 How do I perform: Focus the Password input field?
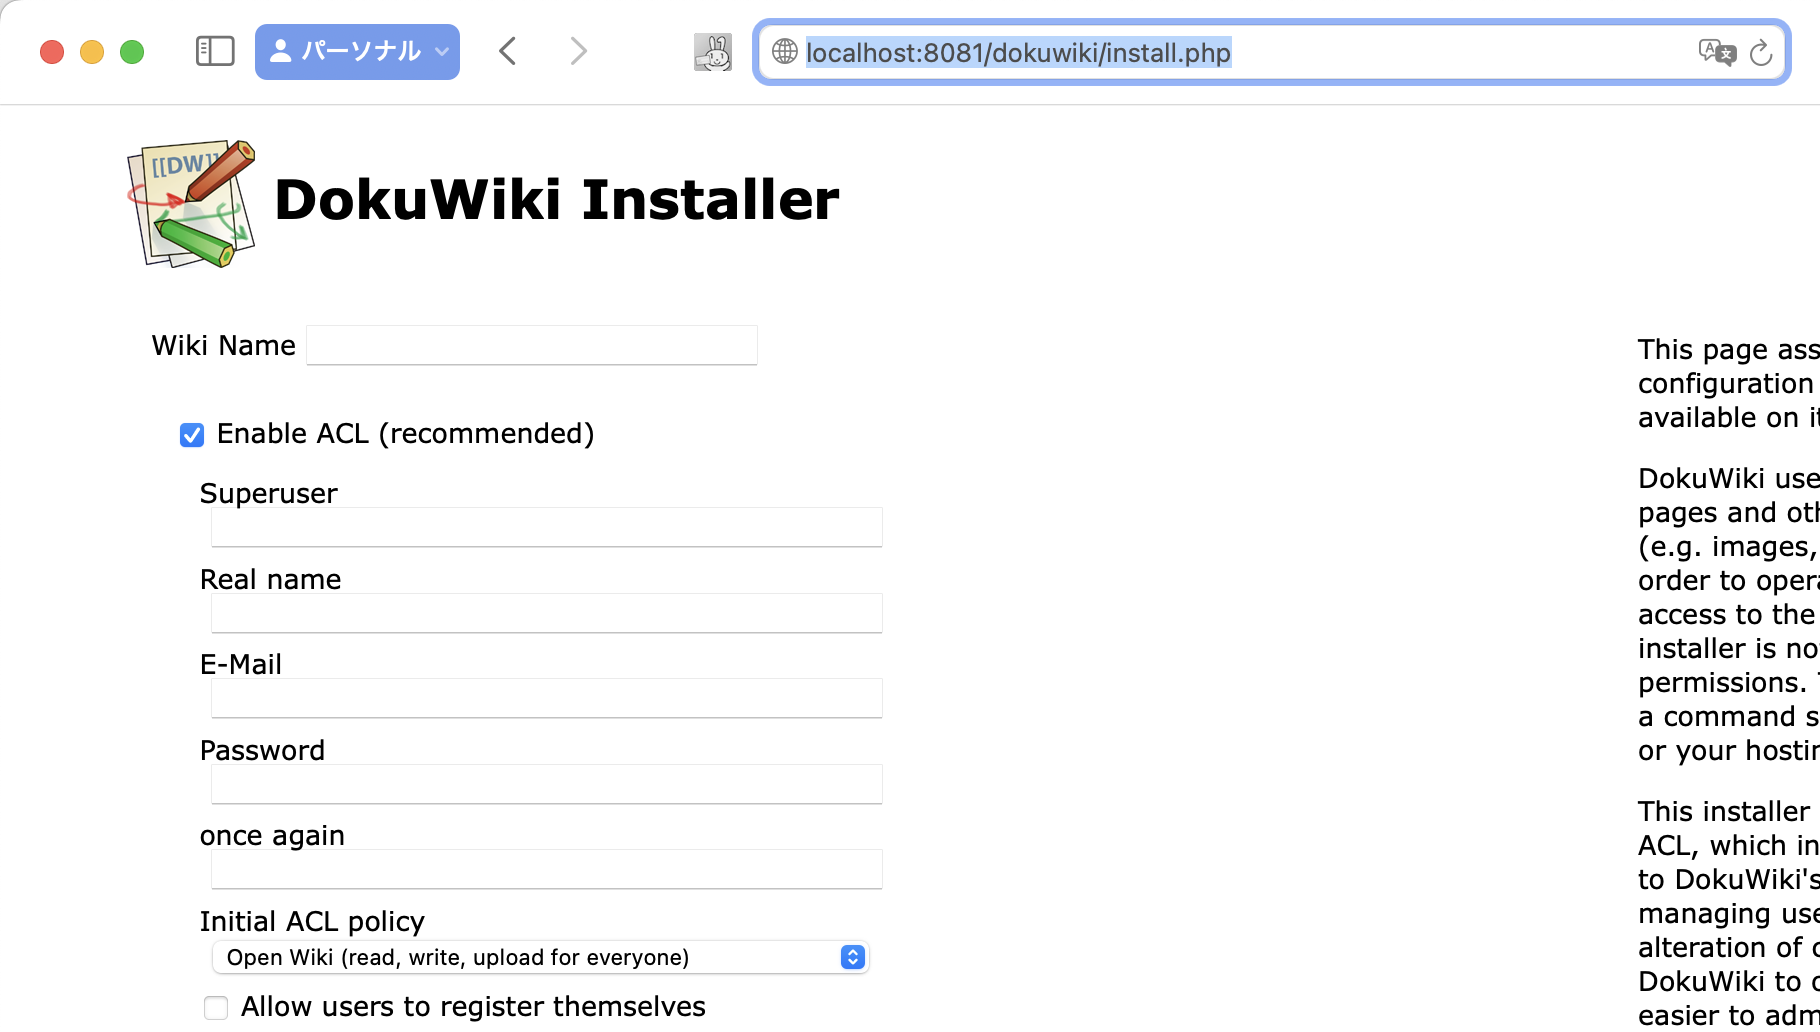pos(547,784)
